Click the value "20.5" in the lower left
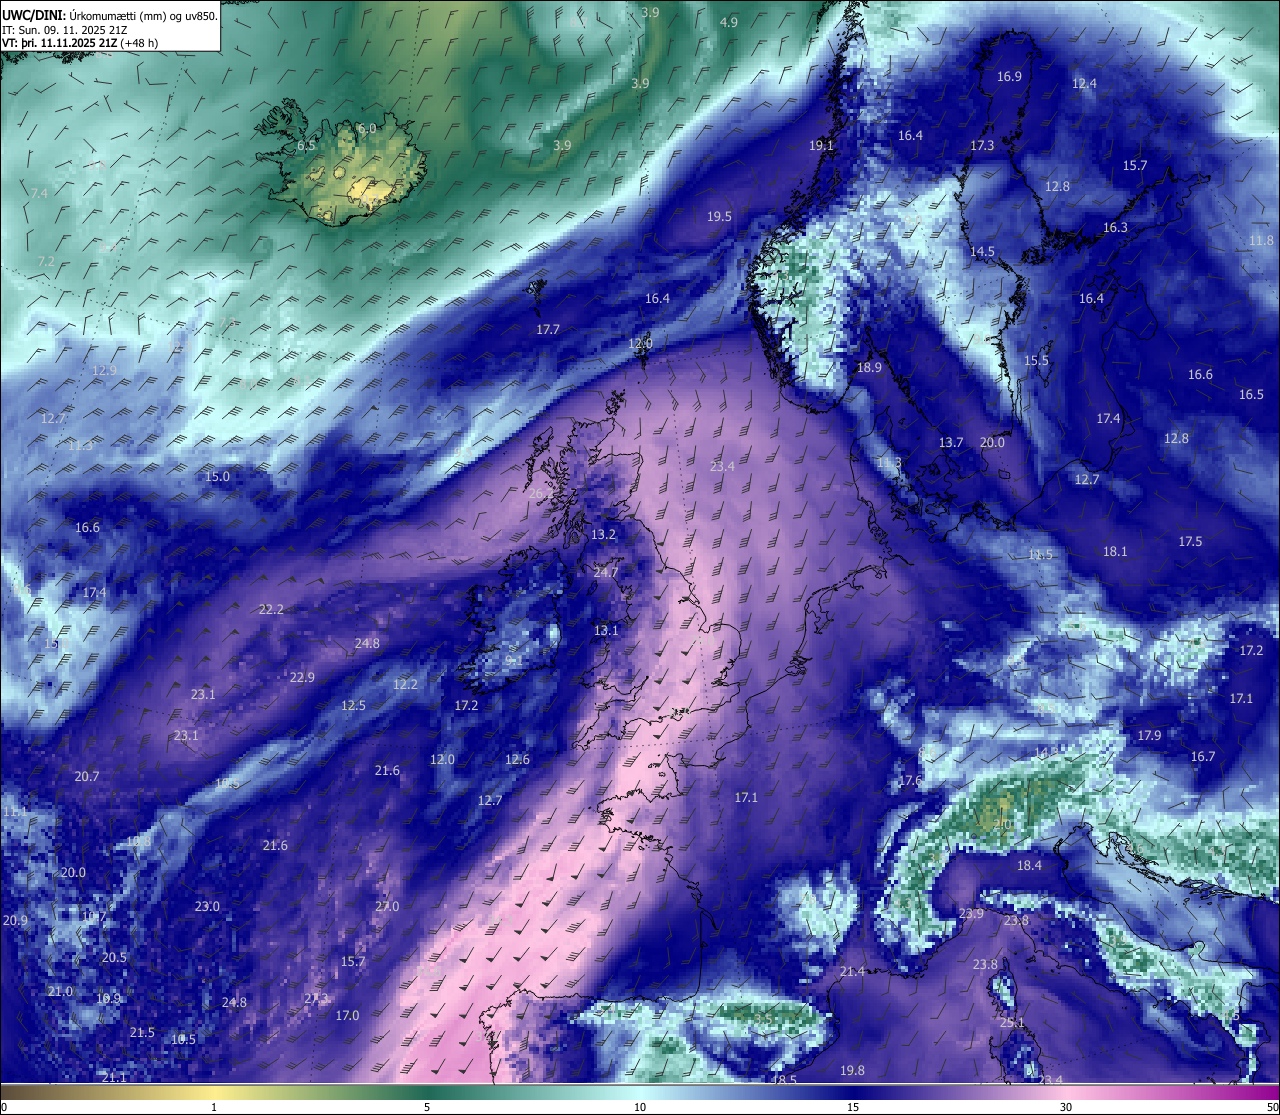Viewport: 1280px width, 1115px height. pyautogui.click(x=114, y=958)
